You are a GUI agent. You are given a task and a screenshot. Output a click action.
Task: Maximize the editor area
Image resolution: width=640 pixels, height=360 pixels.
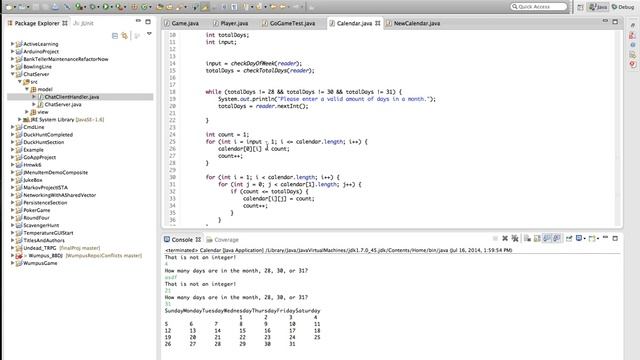(x=615, y=22)
